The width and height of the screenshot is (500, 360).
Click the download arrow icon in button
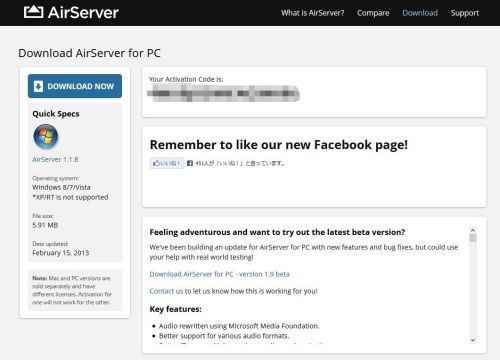38,86
